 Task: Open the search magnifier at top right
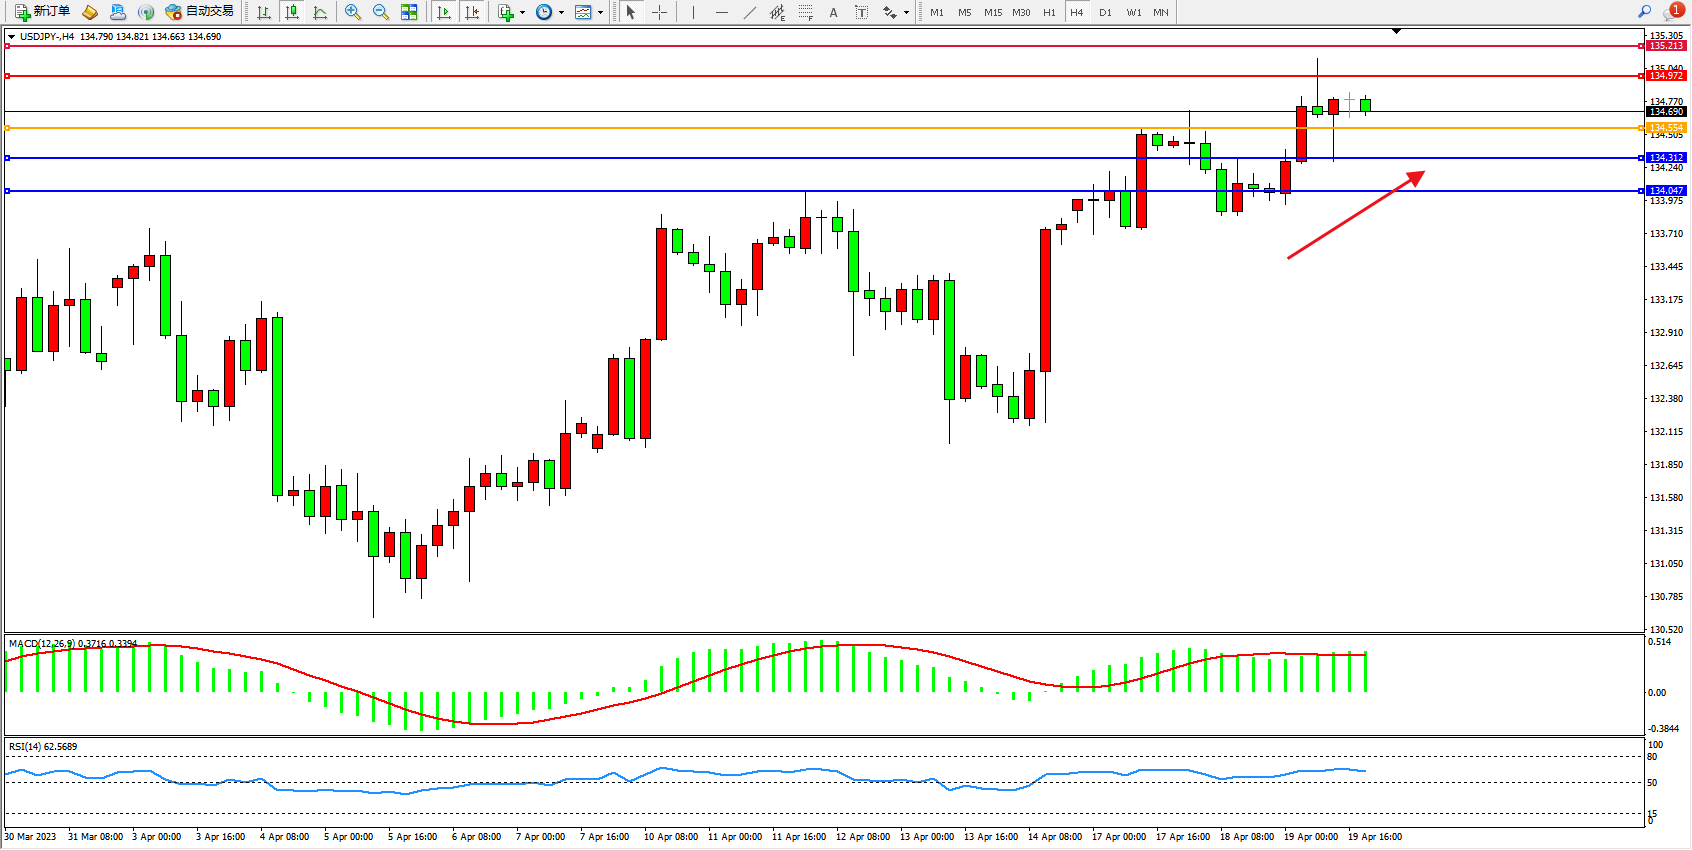1645,12
